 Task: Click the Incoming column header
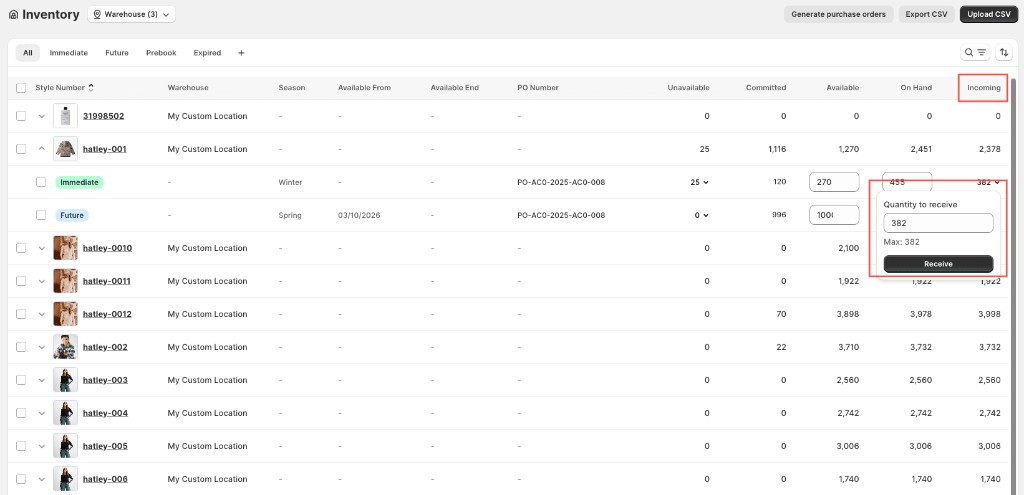[x=984, y=88]
